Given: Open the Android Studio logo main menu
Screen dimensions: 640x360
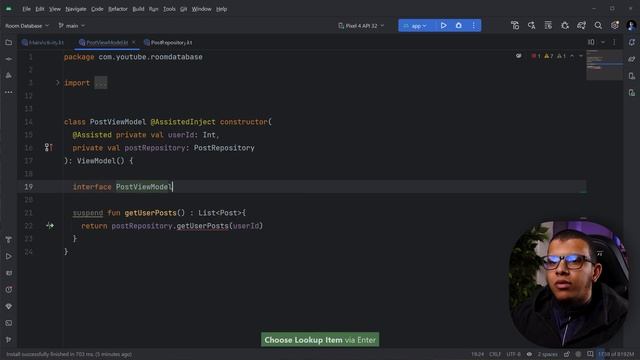Looking at the screenshot, I should (x=9, y=9).
